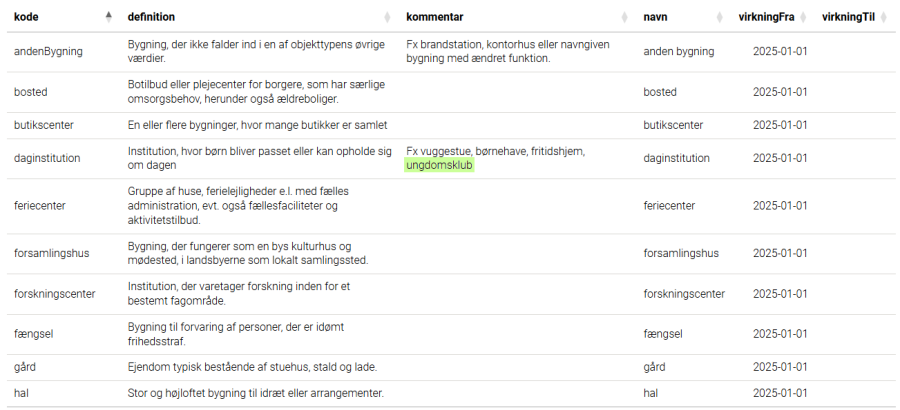Image resolution: width=900 pixels, height=410 pixels.
Task: Sort table by kode column arrow
Action: 108,17
